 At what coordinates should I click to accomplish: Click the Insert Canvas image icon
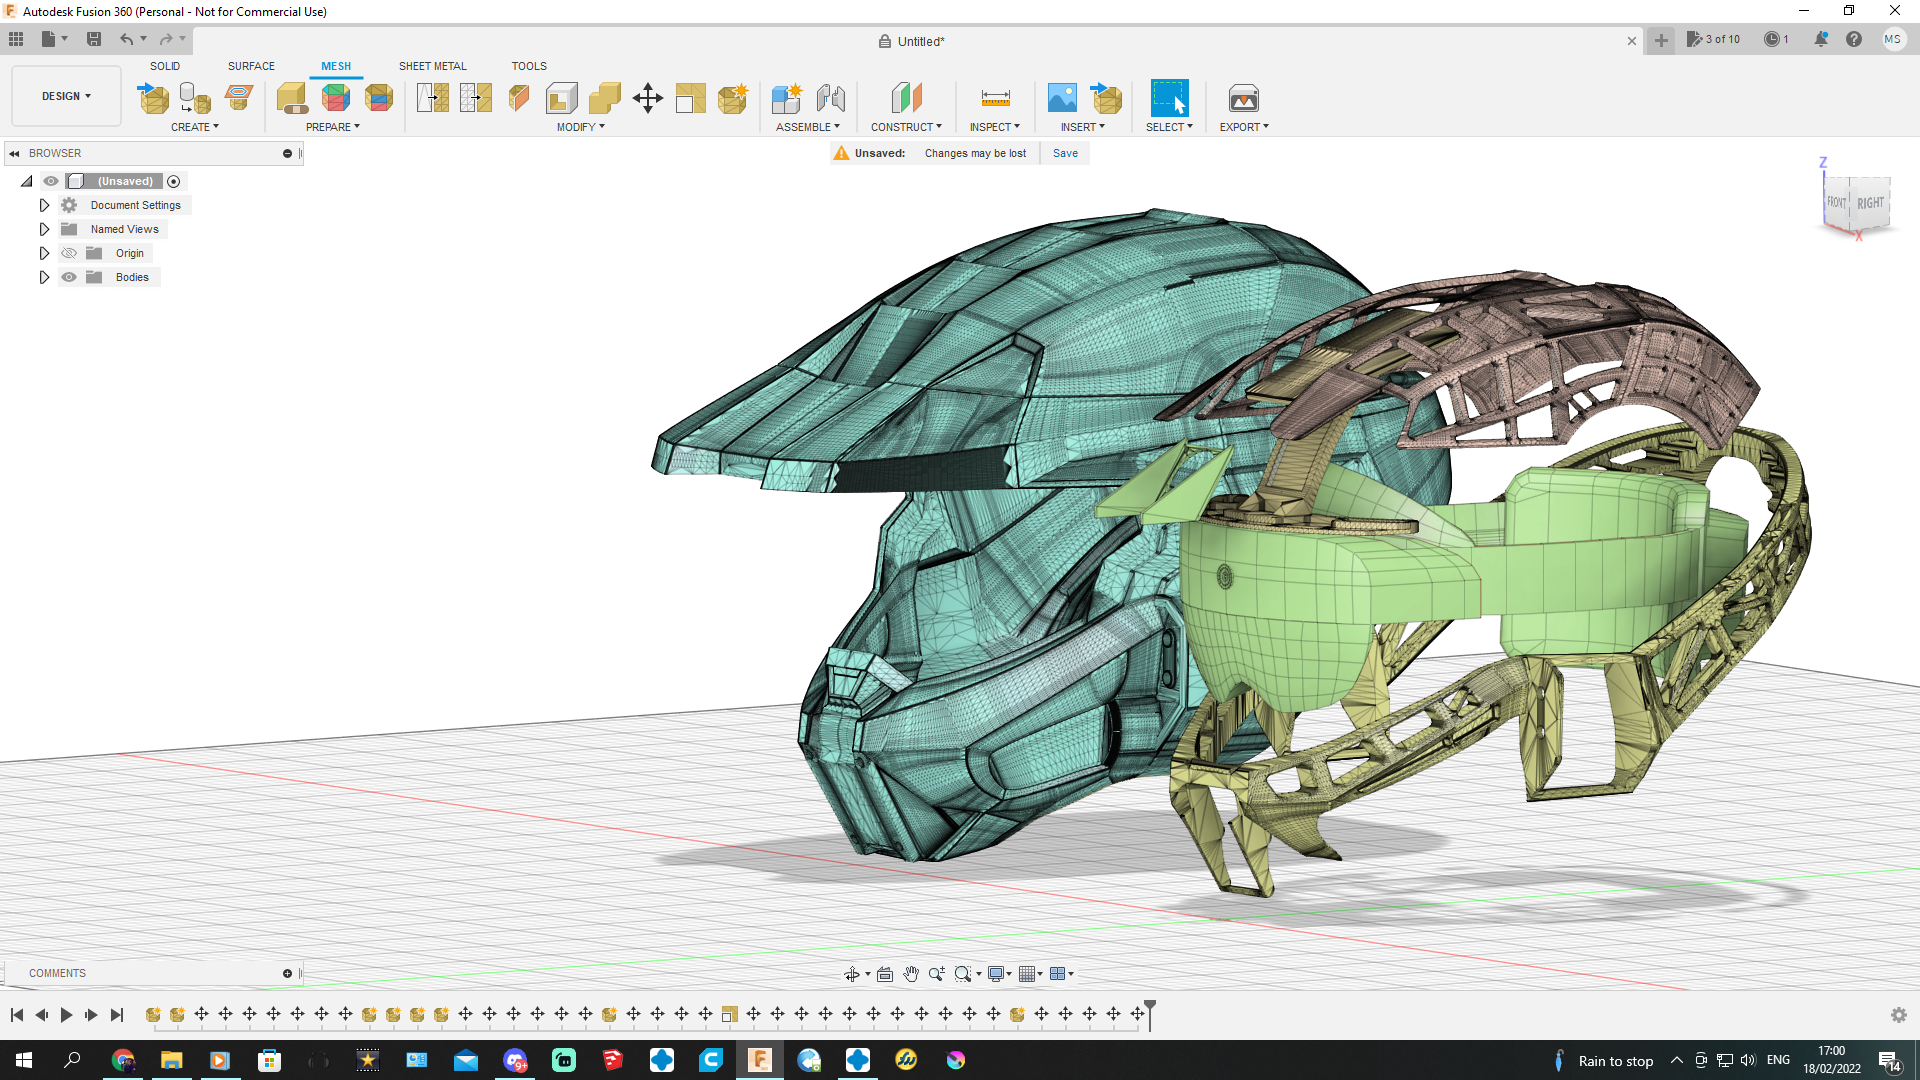click(x=1062, y=98)
